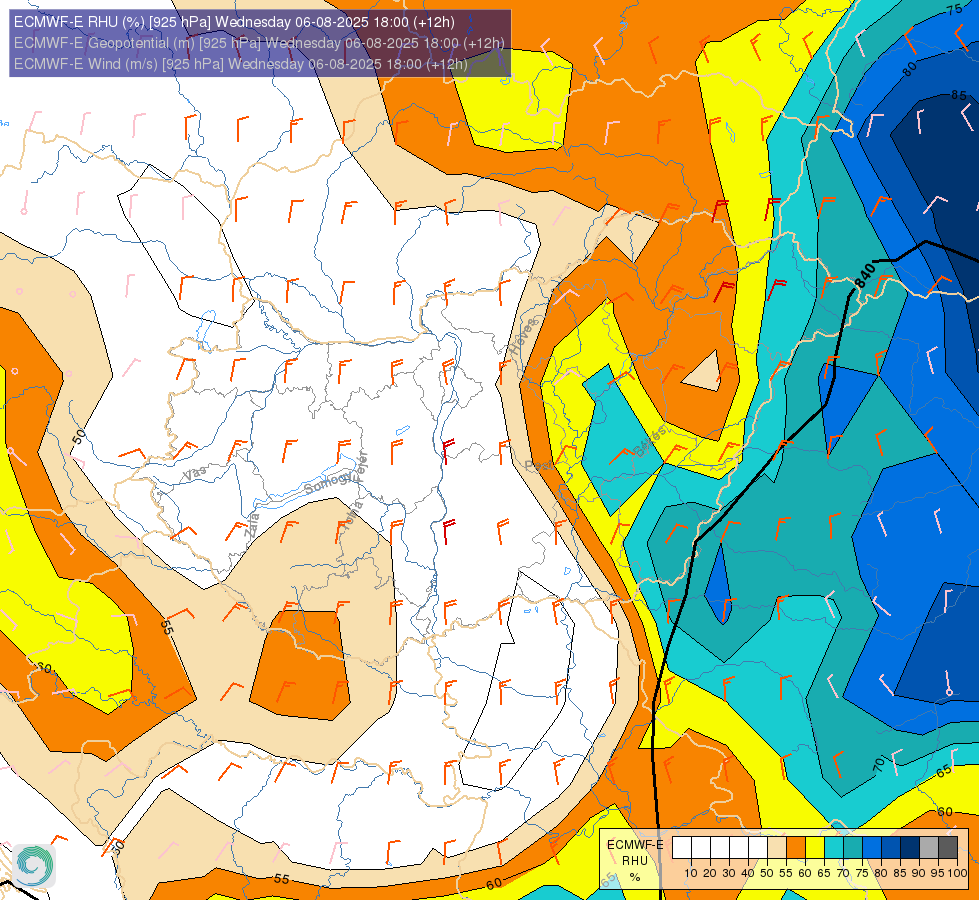The height and width of the screenshot is (900, 979).
Task: Select the ECMWF-E Wind (m/s) title line
Action: click(240, 64)
